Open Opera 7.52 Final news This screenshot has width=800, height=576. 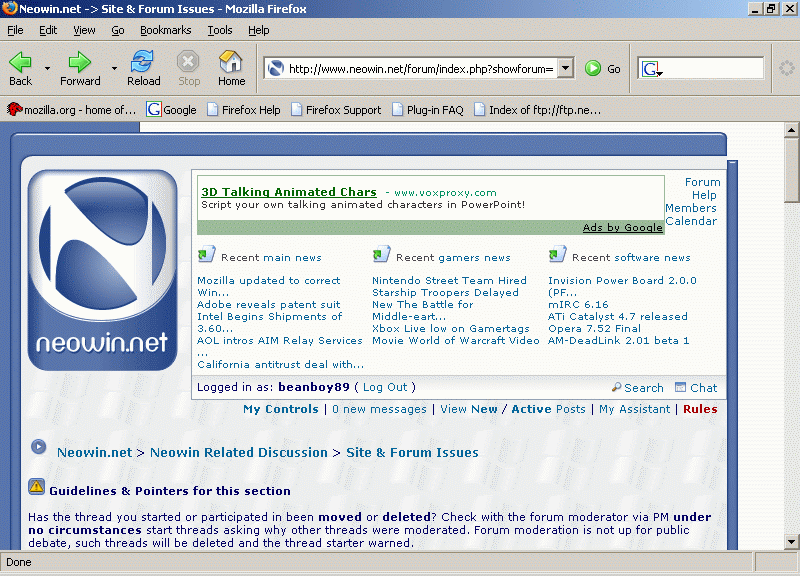click(x=594, y=329)
